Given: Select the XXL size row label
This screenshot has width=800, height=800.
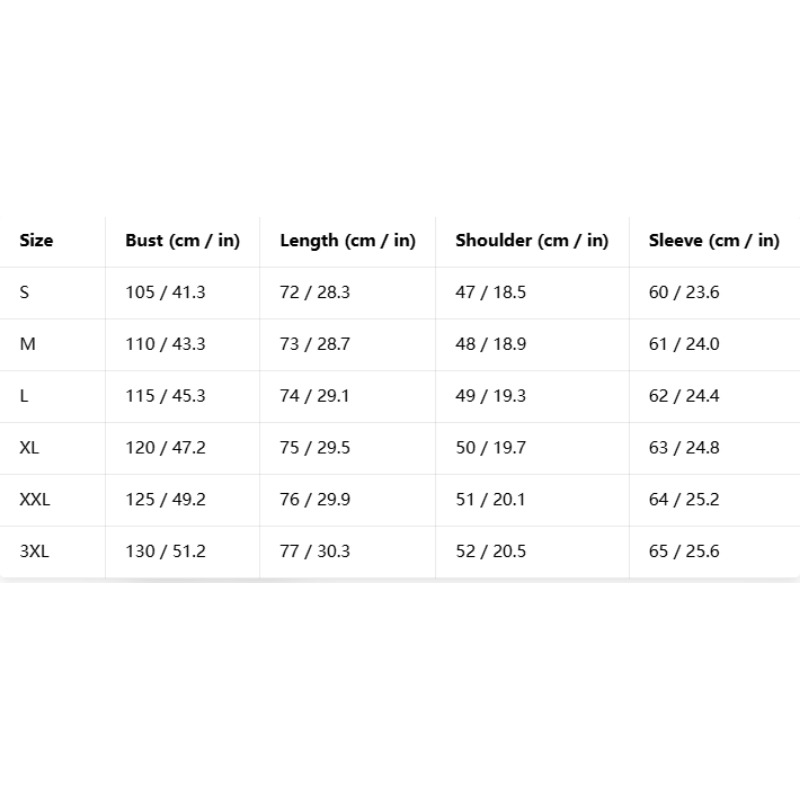Looking at the screenshot, I should tap(35, 499).
